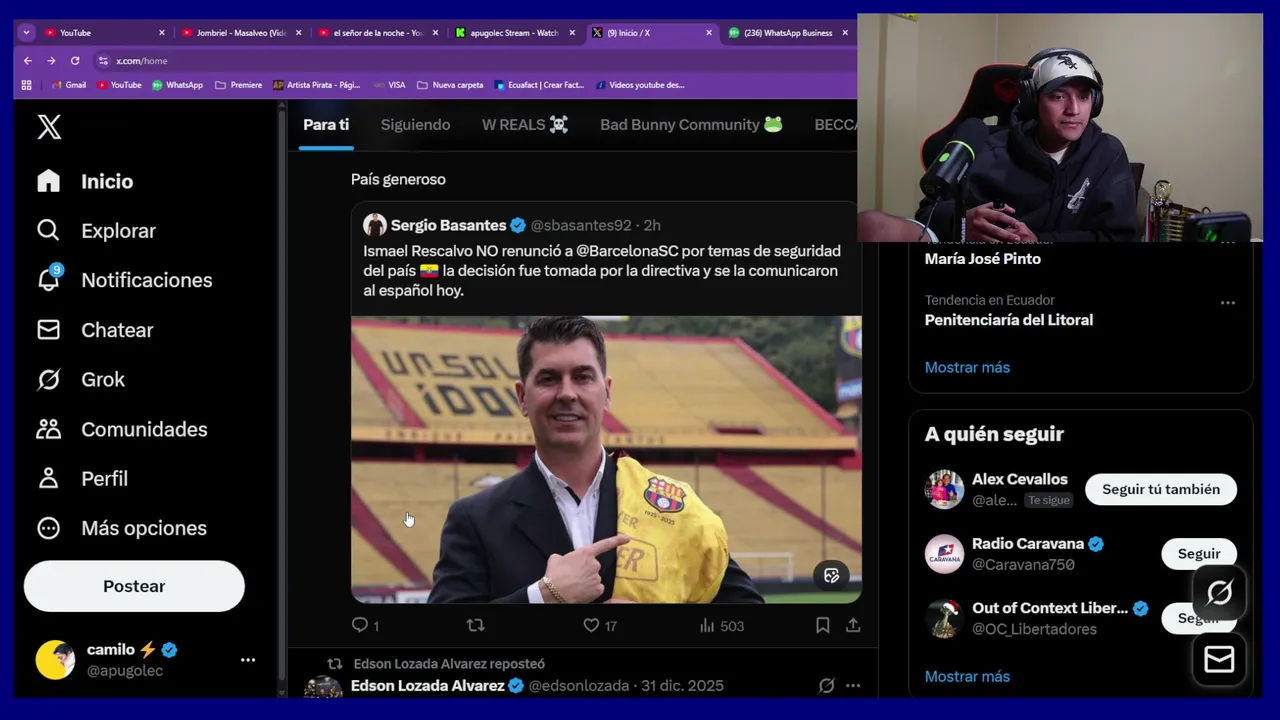
Task: Switch to the Para ti tab
Action: [x=326, y=125]
